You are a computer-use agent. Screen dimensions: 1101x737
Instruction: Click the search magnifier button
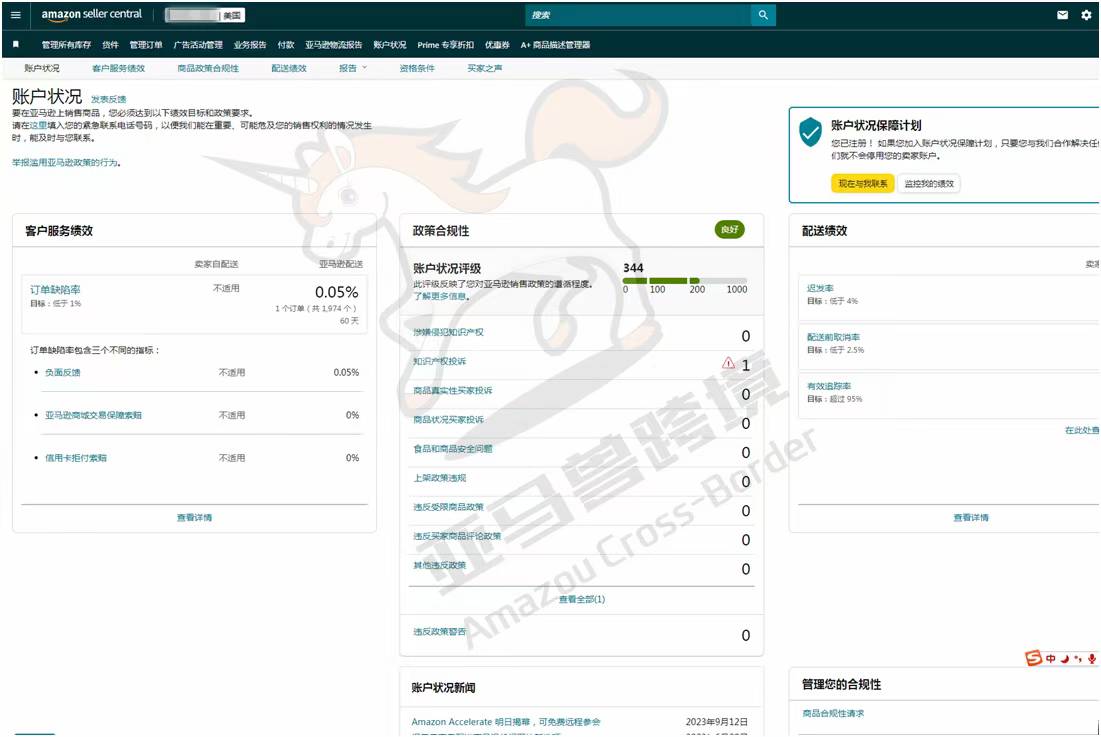pyautogui.click(x=763, y=15)
